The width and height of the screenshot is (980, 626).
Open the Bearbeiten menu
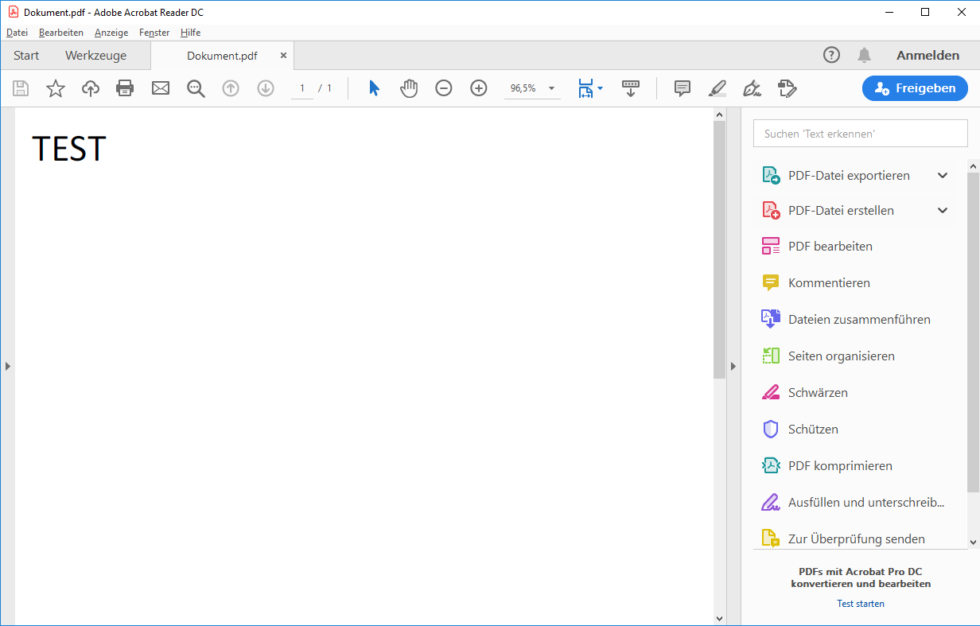tap(61, 32)
